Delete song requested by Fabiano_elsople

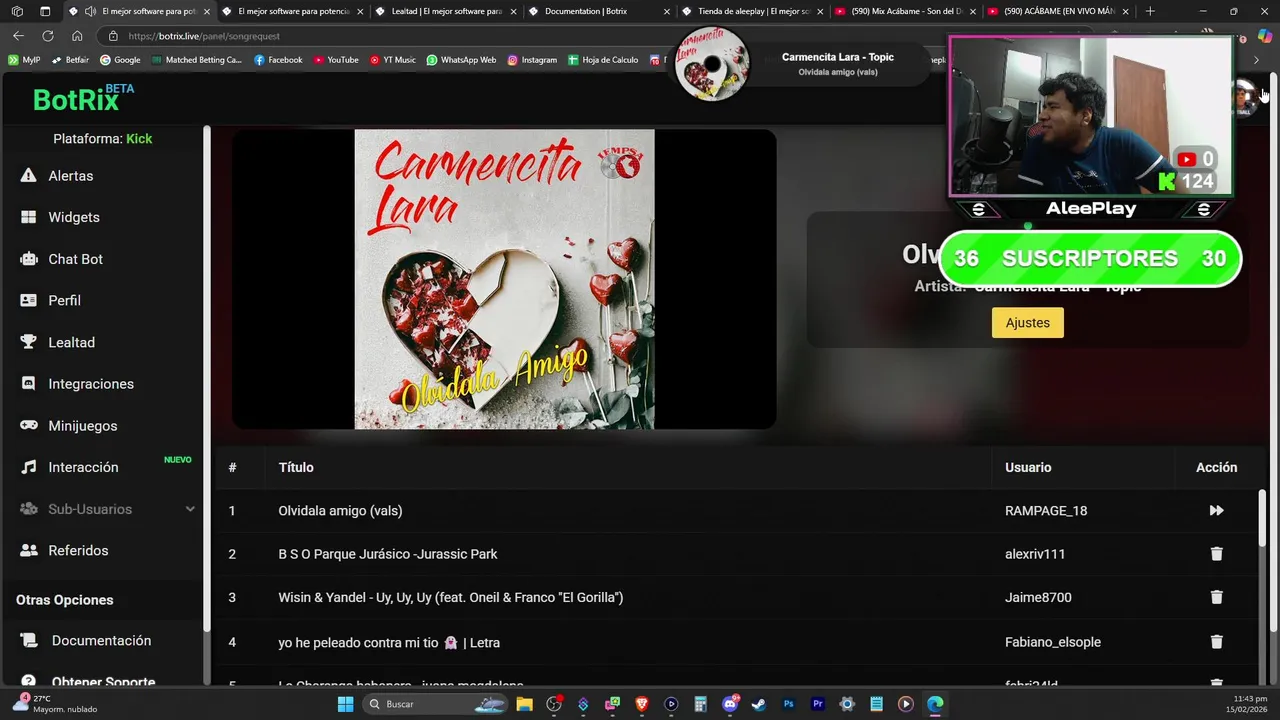coord(1216,642)
